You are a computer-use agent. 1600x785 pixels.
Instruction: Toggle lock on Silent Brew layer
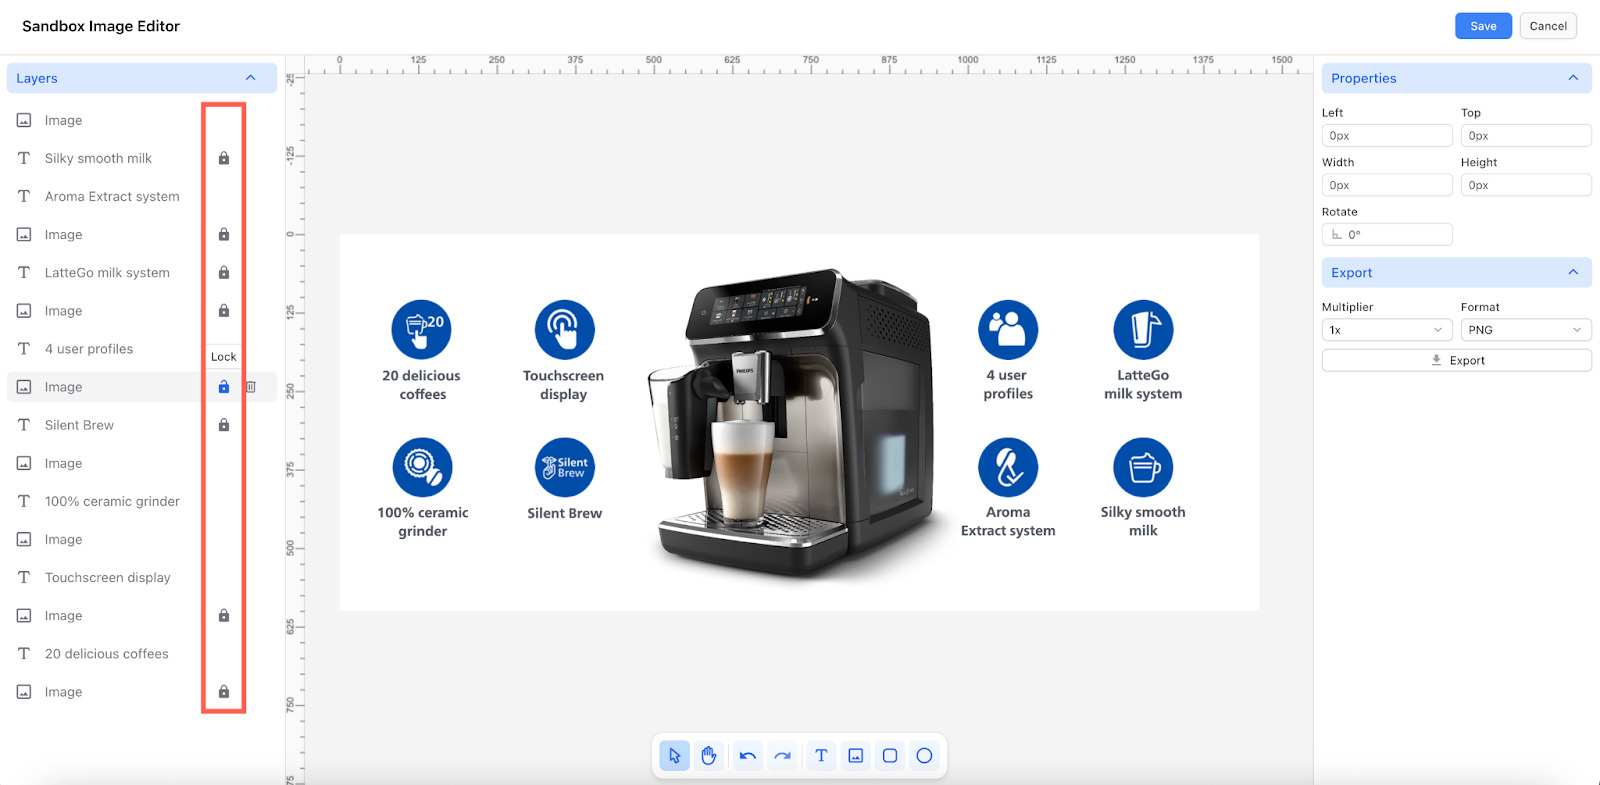[x=224, y=425]
